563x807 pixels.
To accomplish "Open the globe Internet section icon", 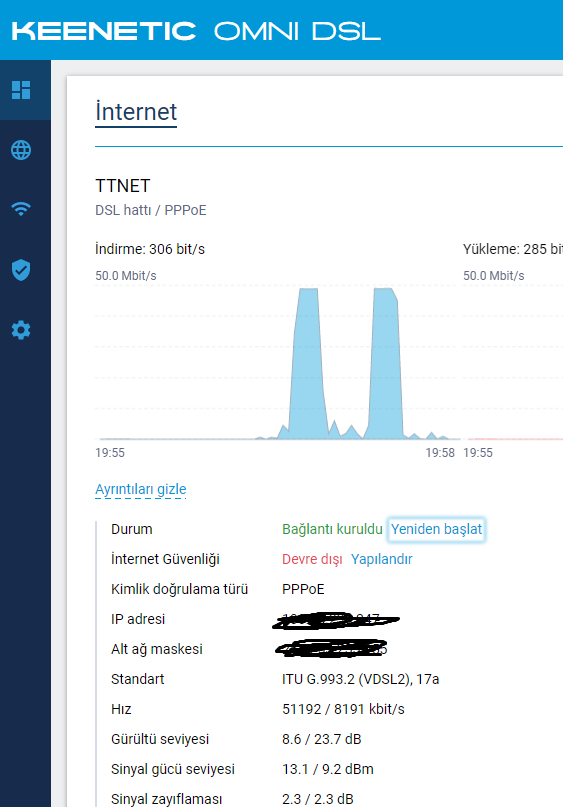I will (21, 150).
